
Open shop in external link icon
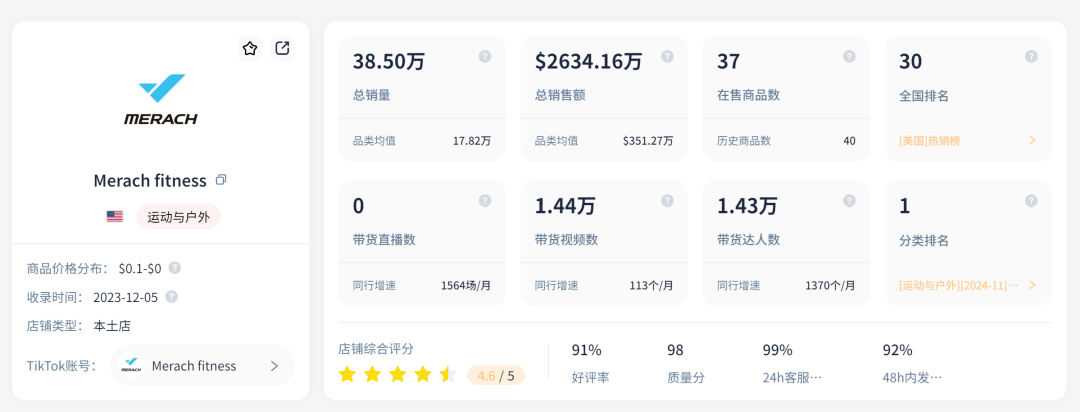[283, 48]
